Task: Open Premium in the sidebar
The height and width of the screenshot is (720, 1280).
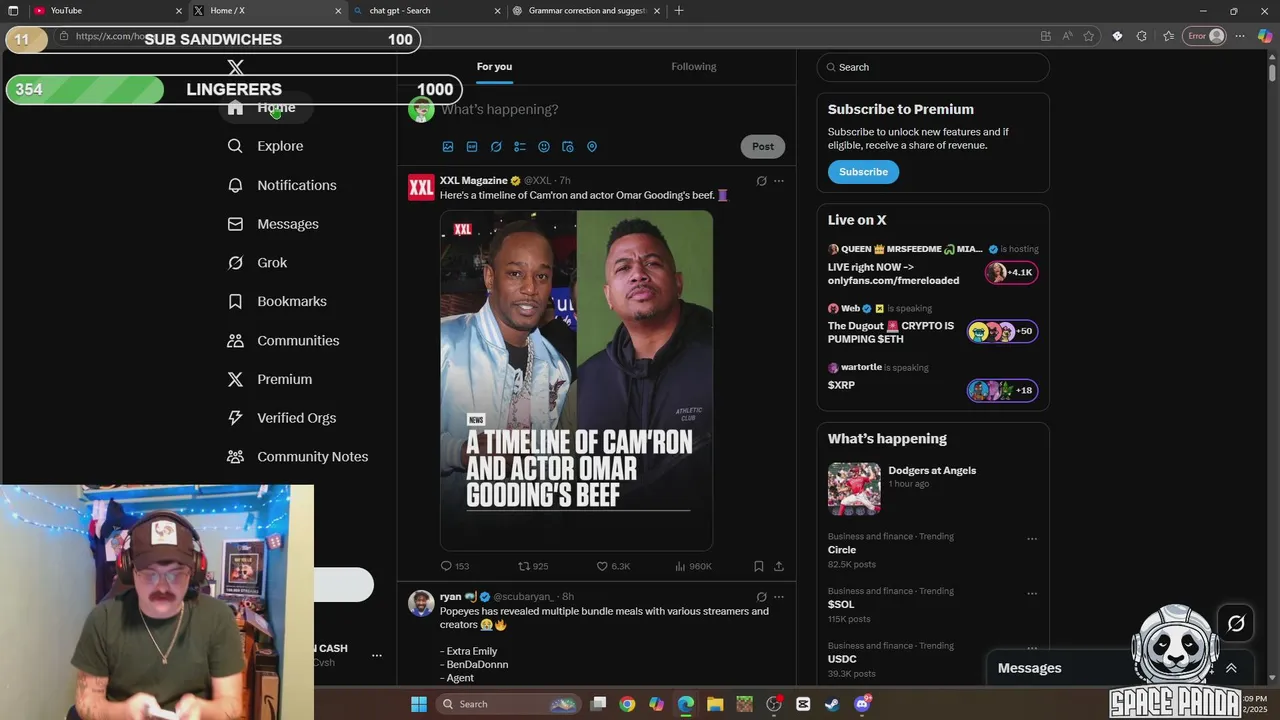Action: 270,379
